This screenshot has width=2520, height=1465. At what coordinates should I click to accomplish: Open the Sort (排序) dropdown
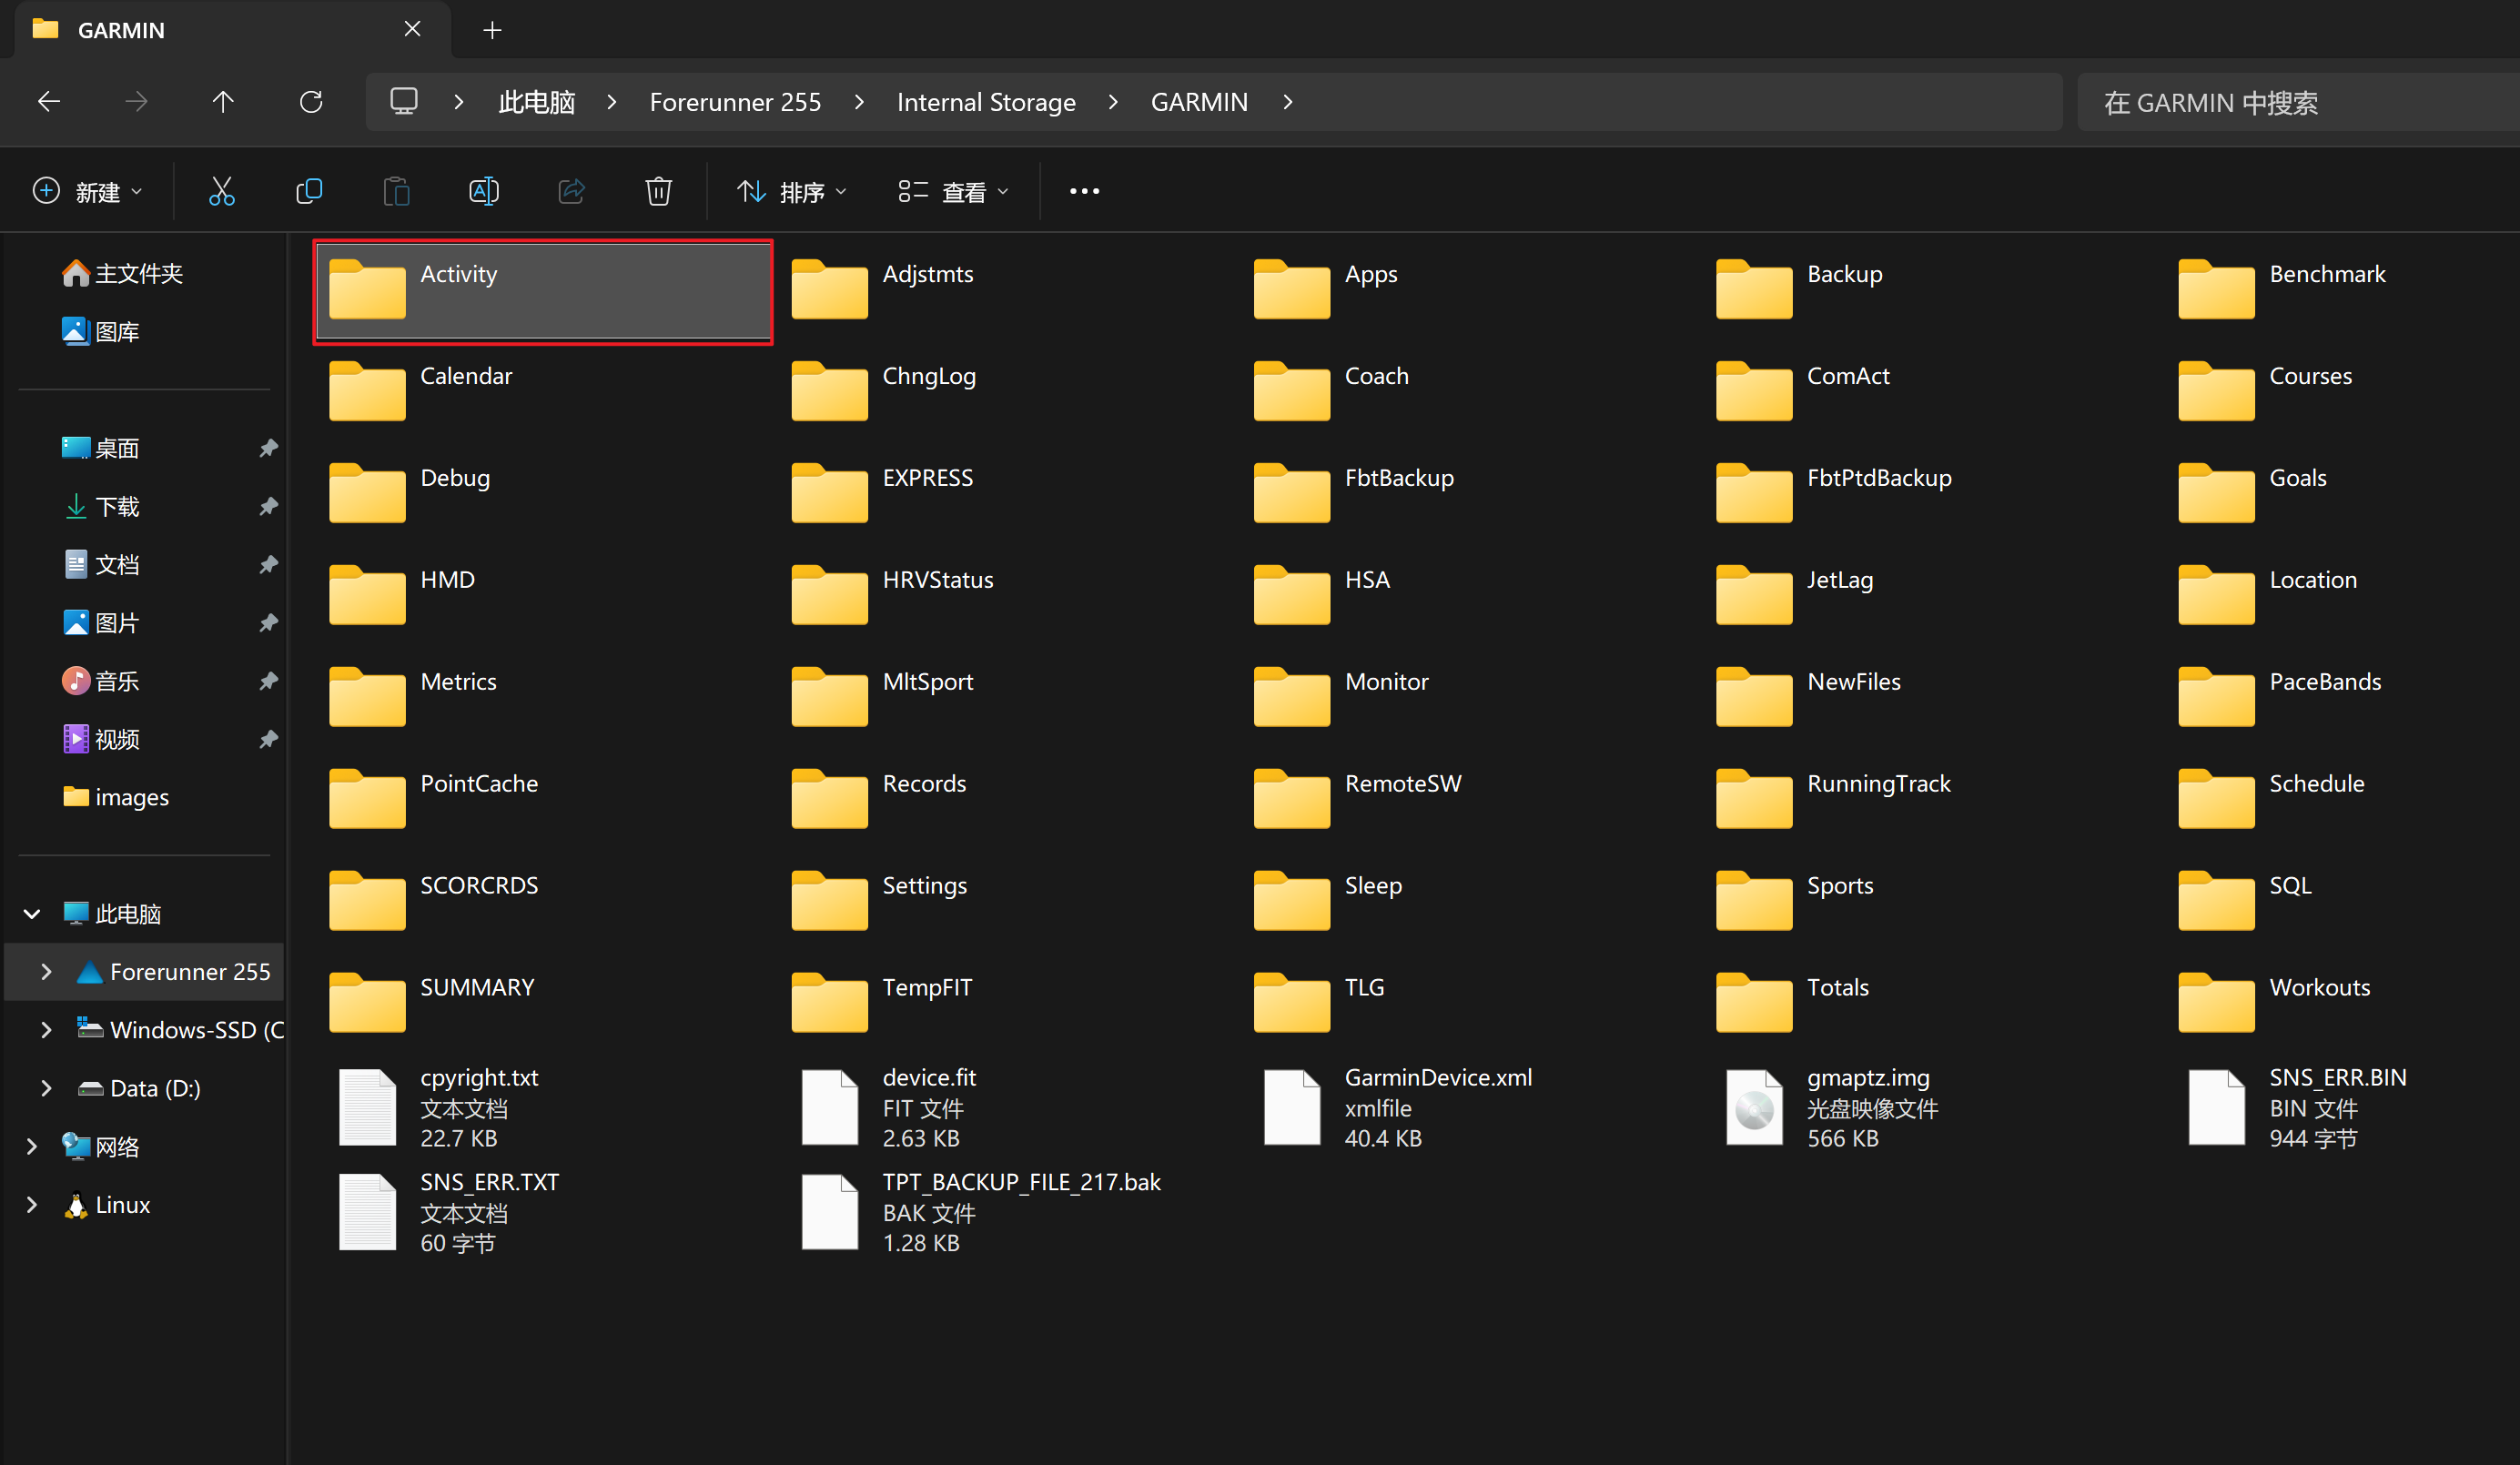click(792, 191)
